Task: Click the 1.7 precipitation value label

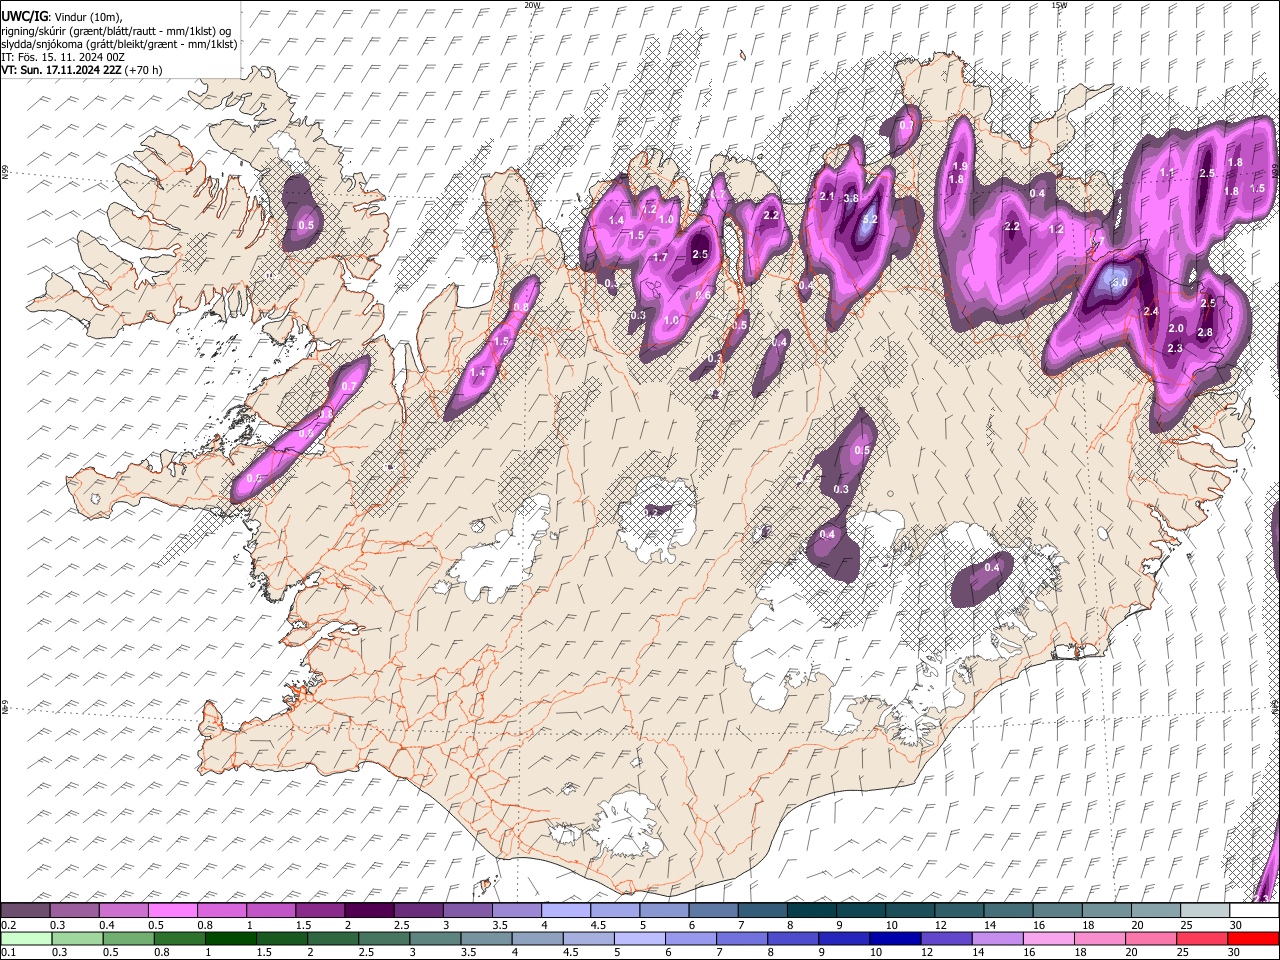Action: point(660,258)
